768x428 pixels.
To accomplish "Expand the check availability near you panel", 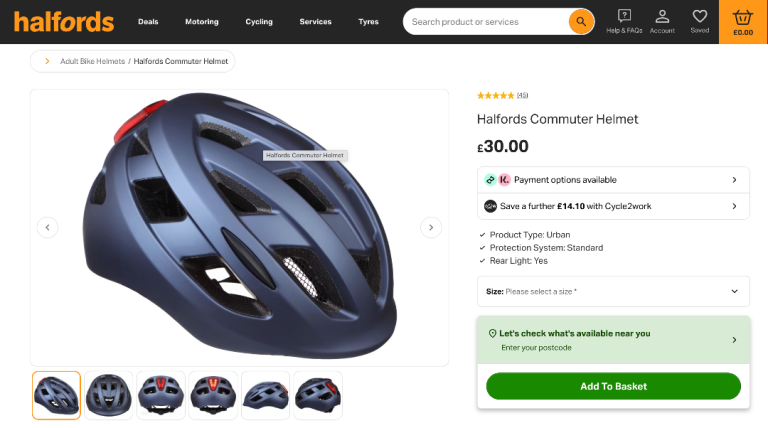I will coord(613,340).
